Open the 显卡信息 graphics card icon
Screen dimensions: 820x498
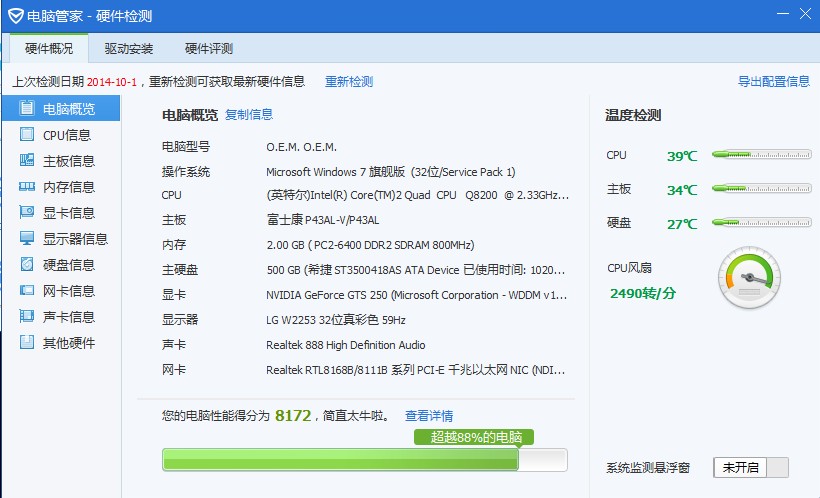click(x=27, y=212)
